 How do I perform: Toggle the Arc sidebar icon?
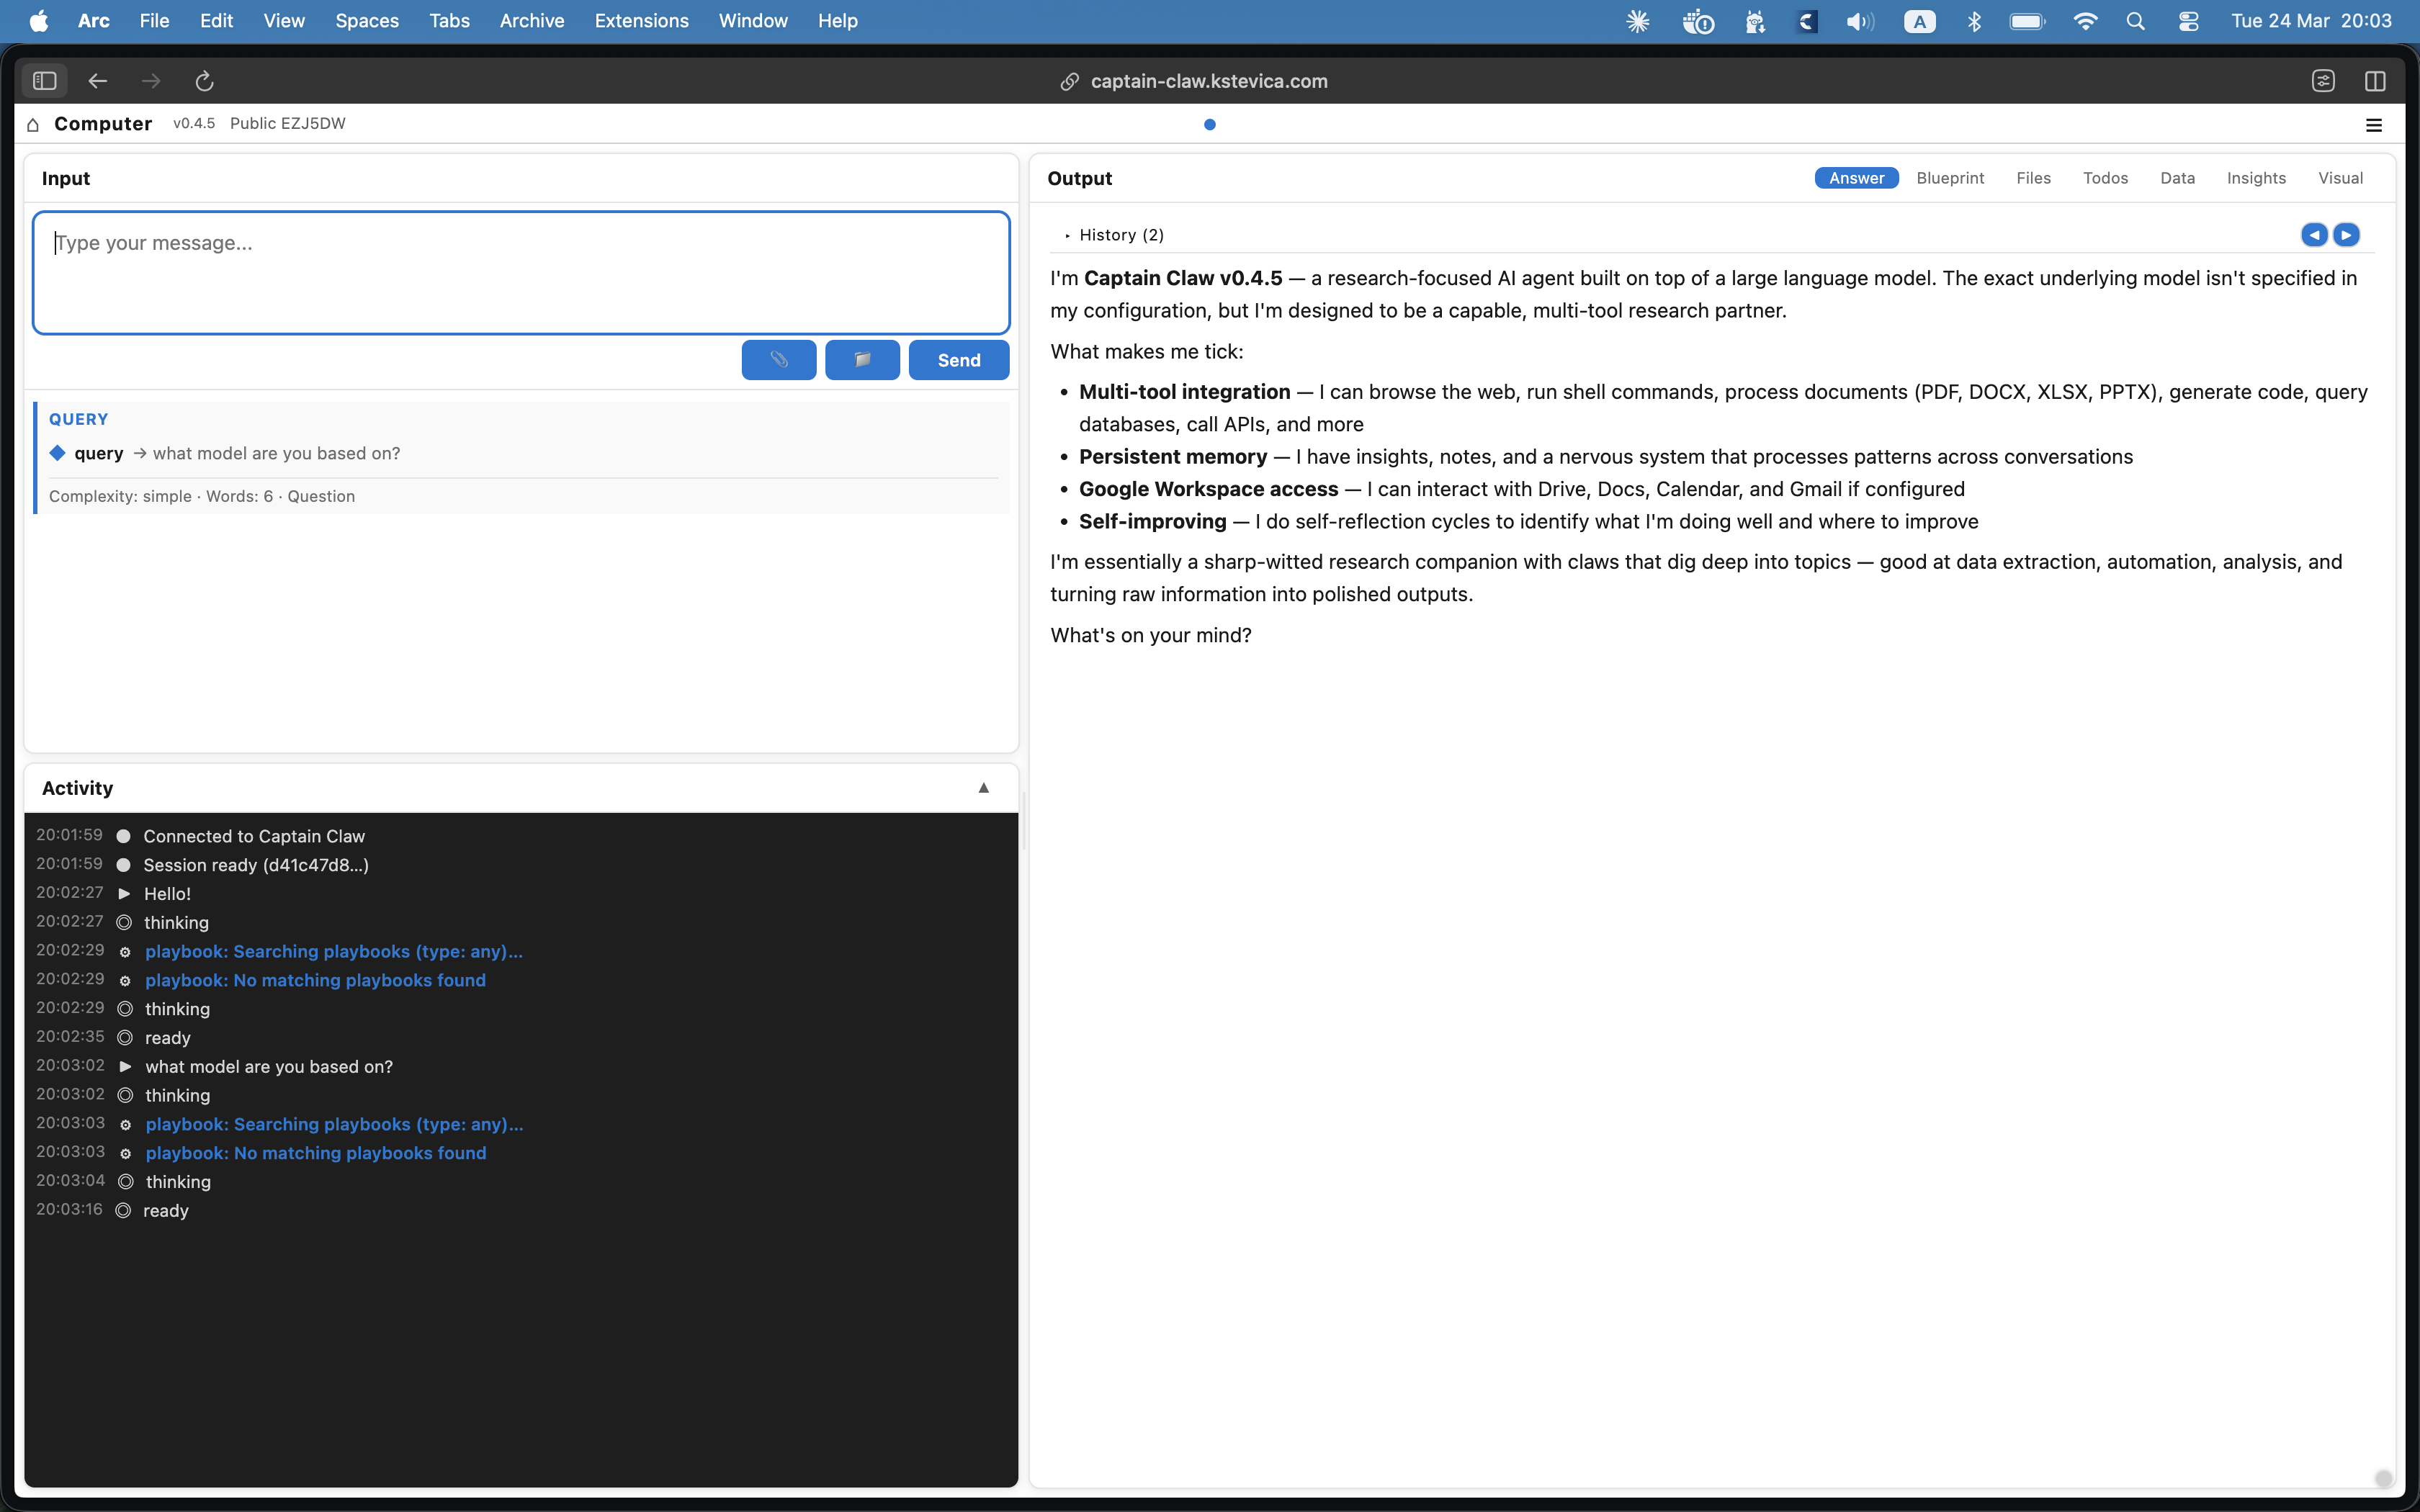pos(44,81)
